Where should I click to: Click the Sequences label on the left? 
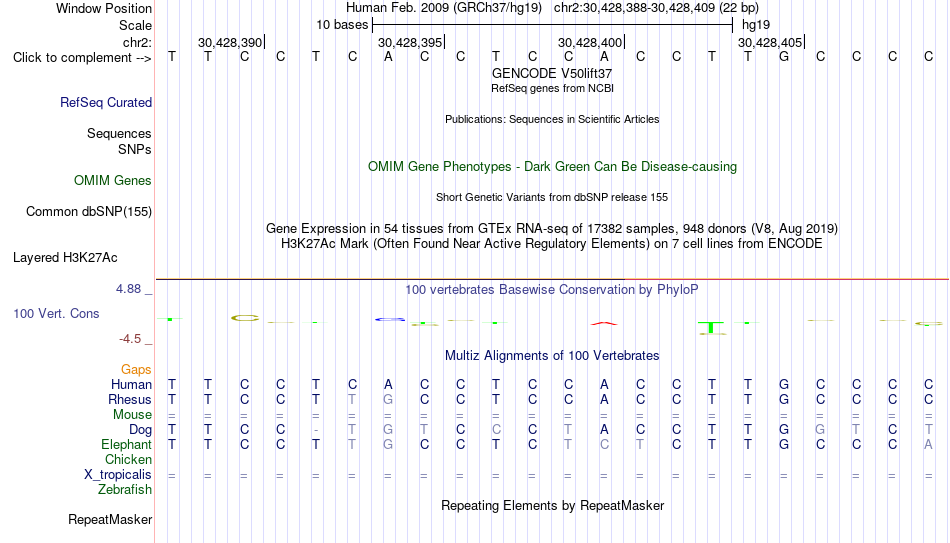(119, 133)
